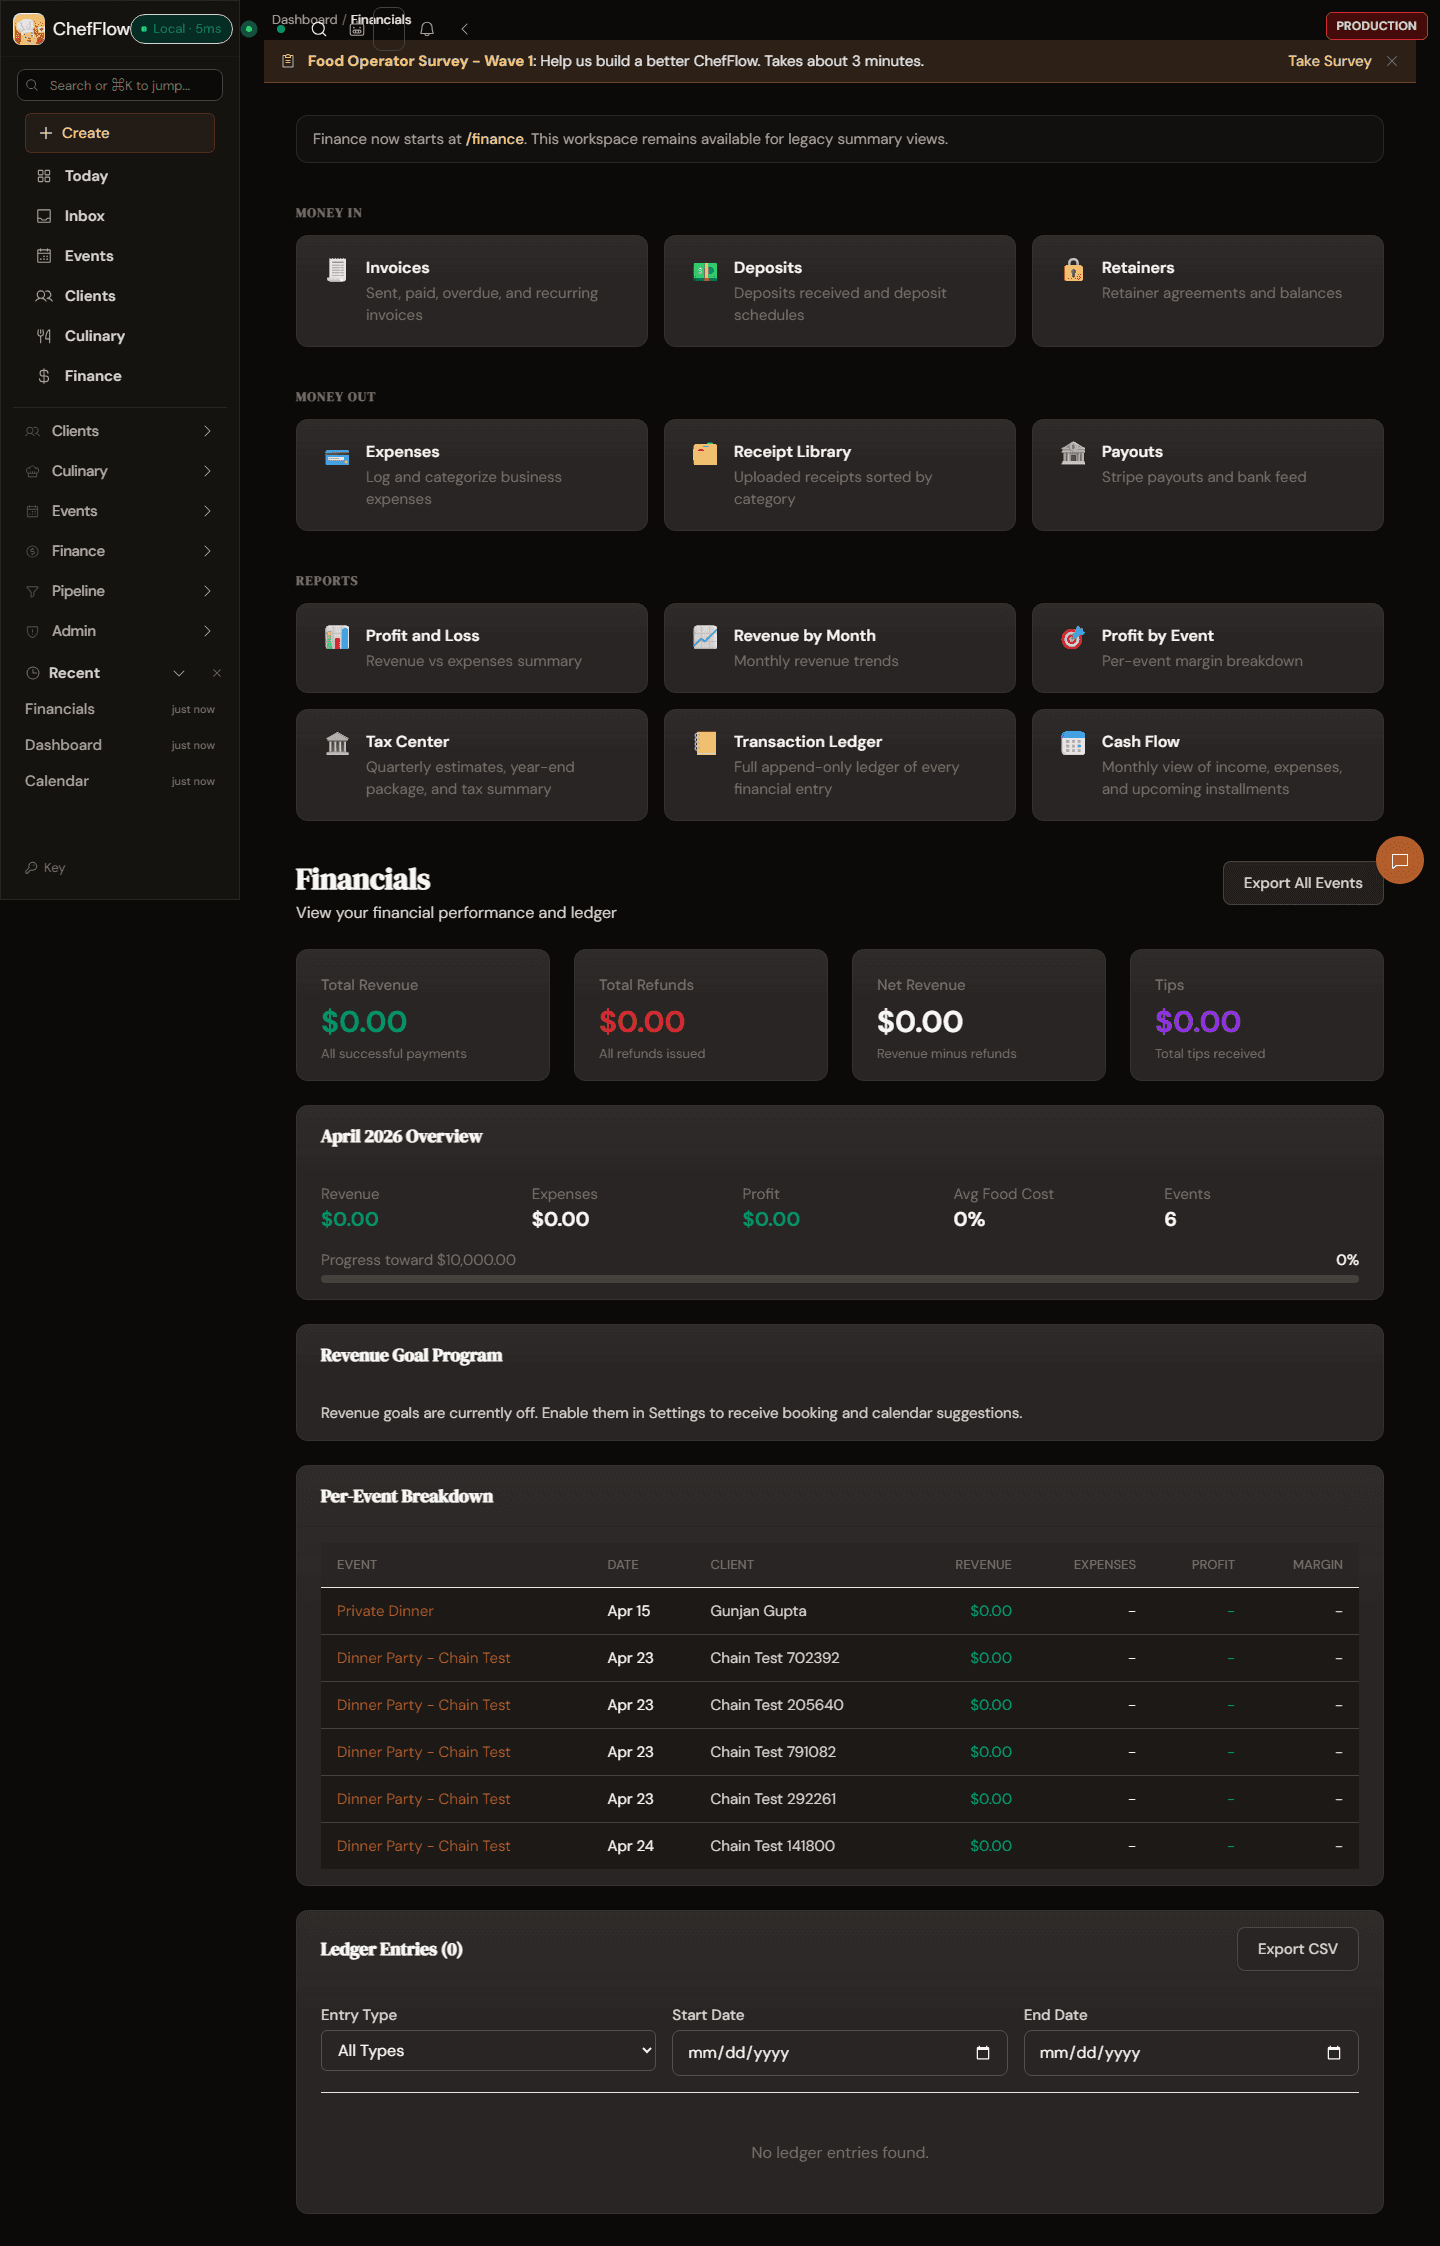Open Financials in Recent list
The width and height of the screenshot is (1440, 2246).
120,709
